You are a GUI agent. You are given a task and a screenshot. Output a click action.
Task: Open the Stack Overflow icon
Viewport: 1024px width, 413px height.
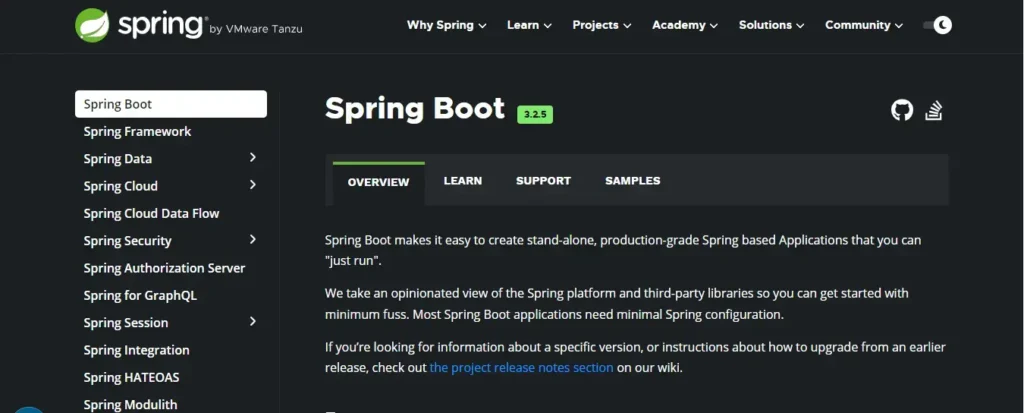(x=934, y=110)
